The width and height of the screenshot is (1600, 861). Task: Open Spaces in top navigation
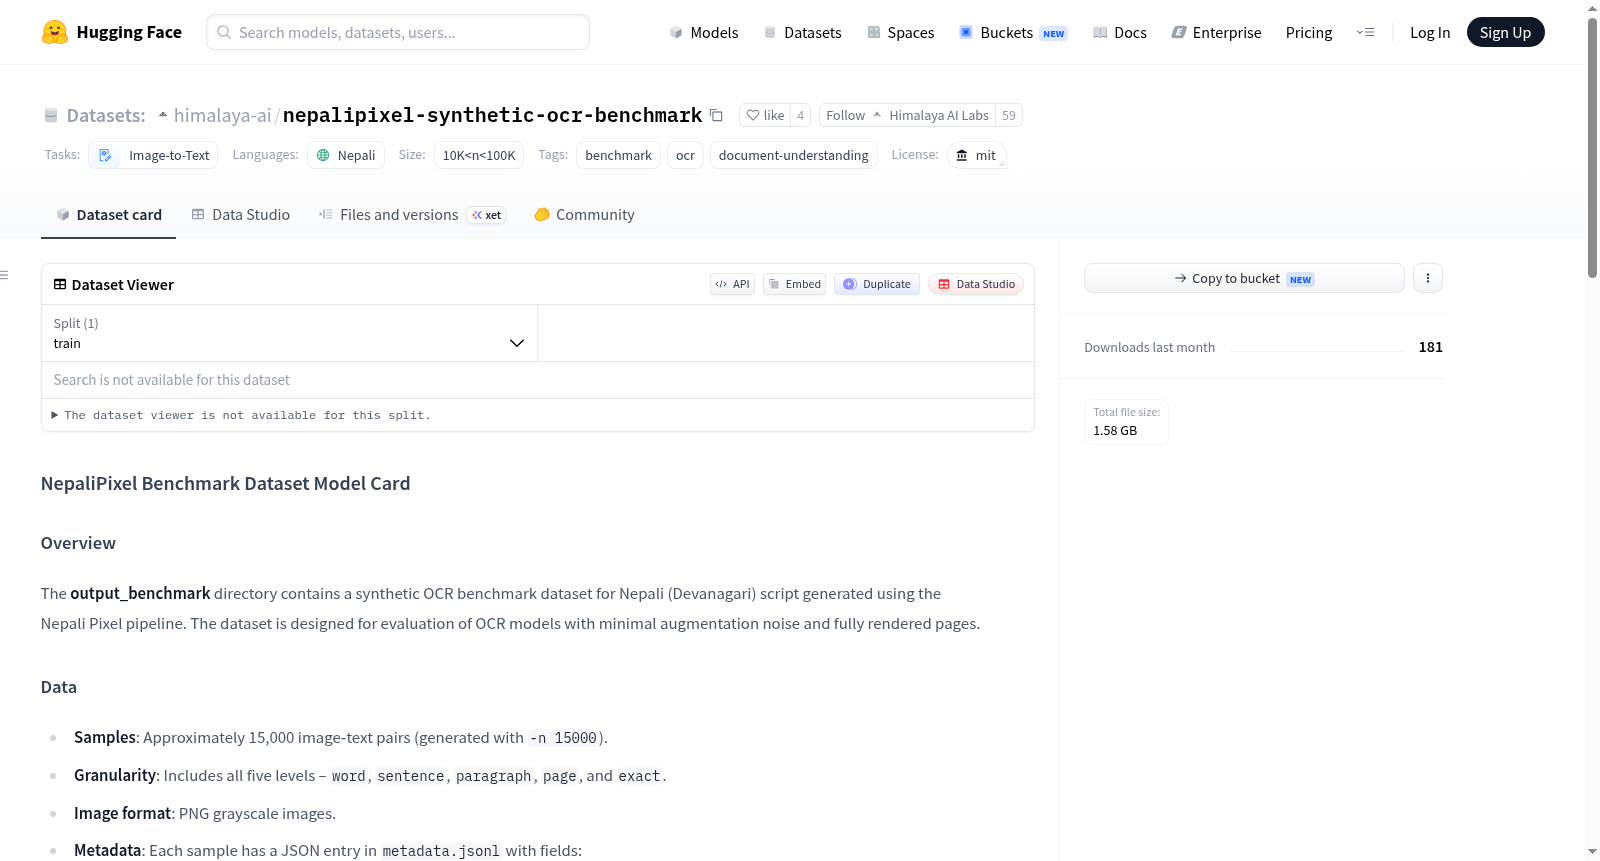click(900, 32)
